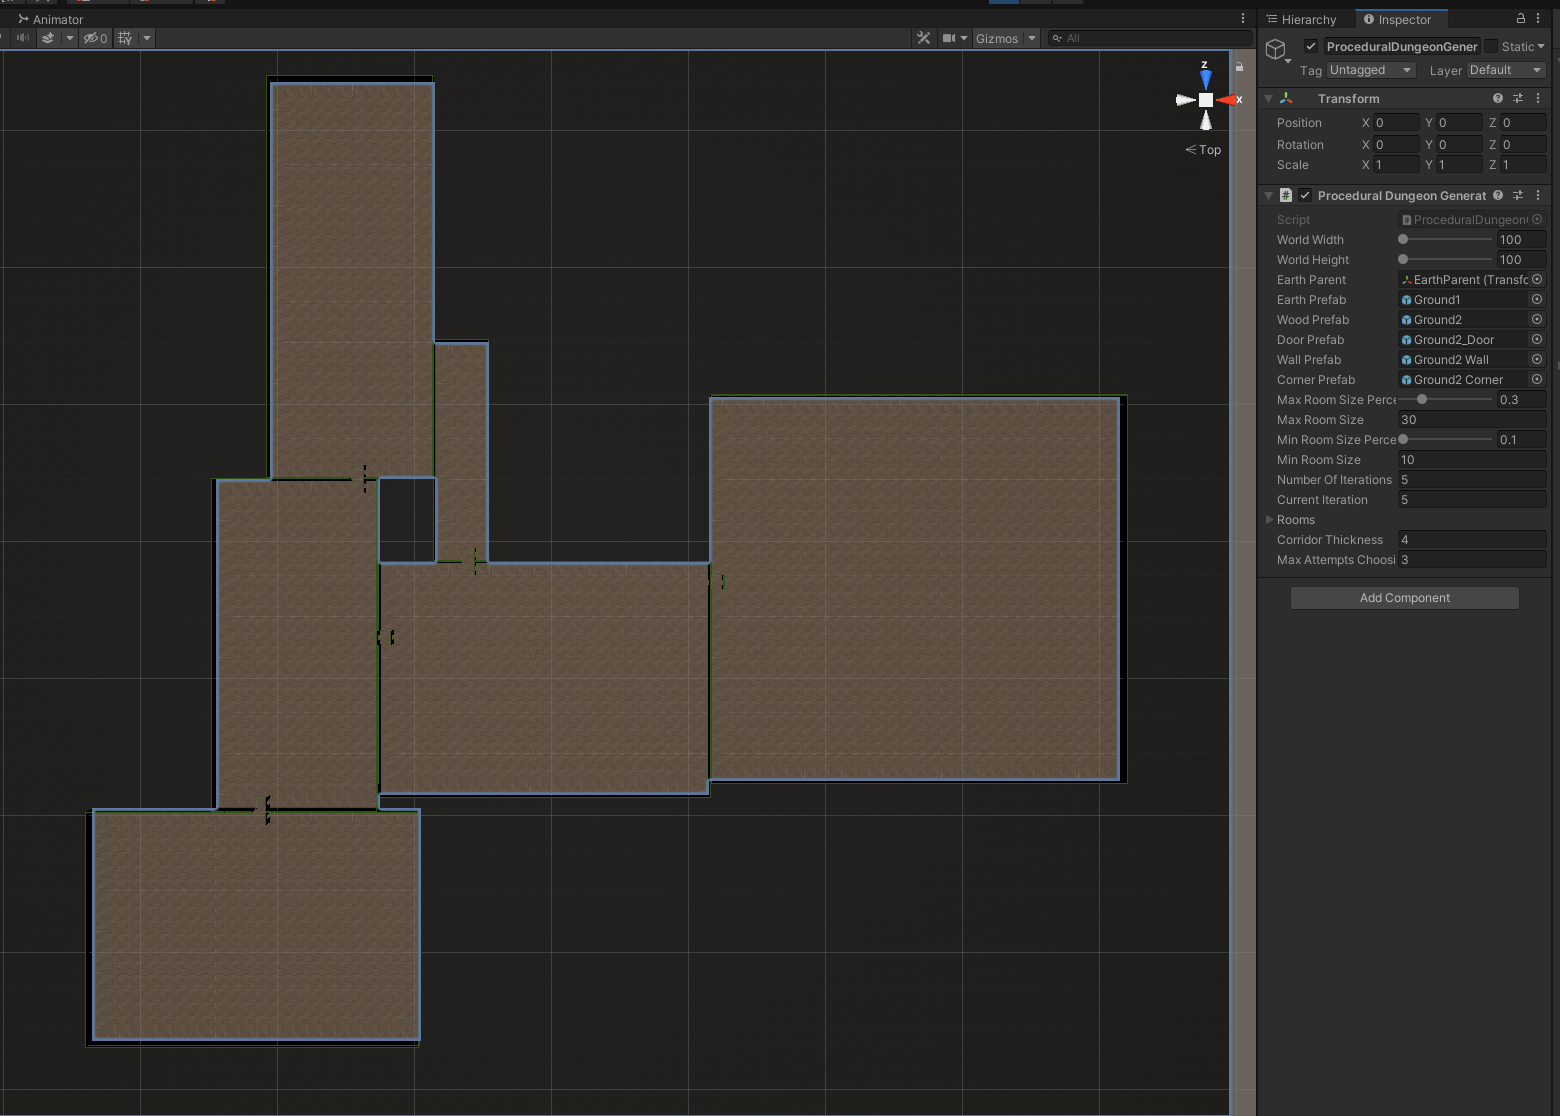The image size is (1560, 1116).
Task: Click the Gizmos button
Action: (996, 38)
